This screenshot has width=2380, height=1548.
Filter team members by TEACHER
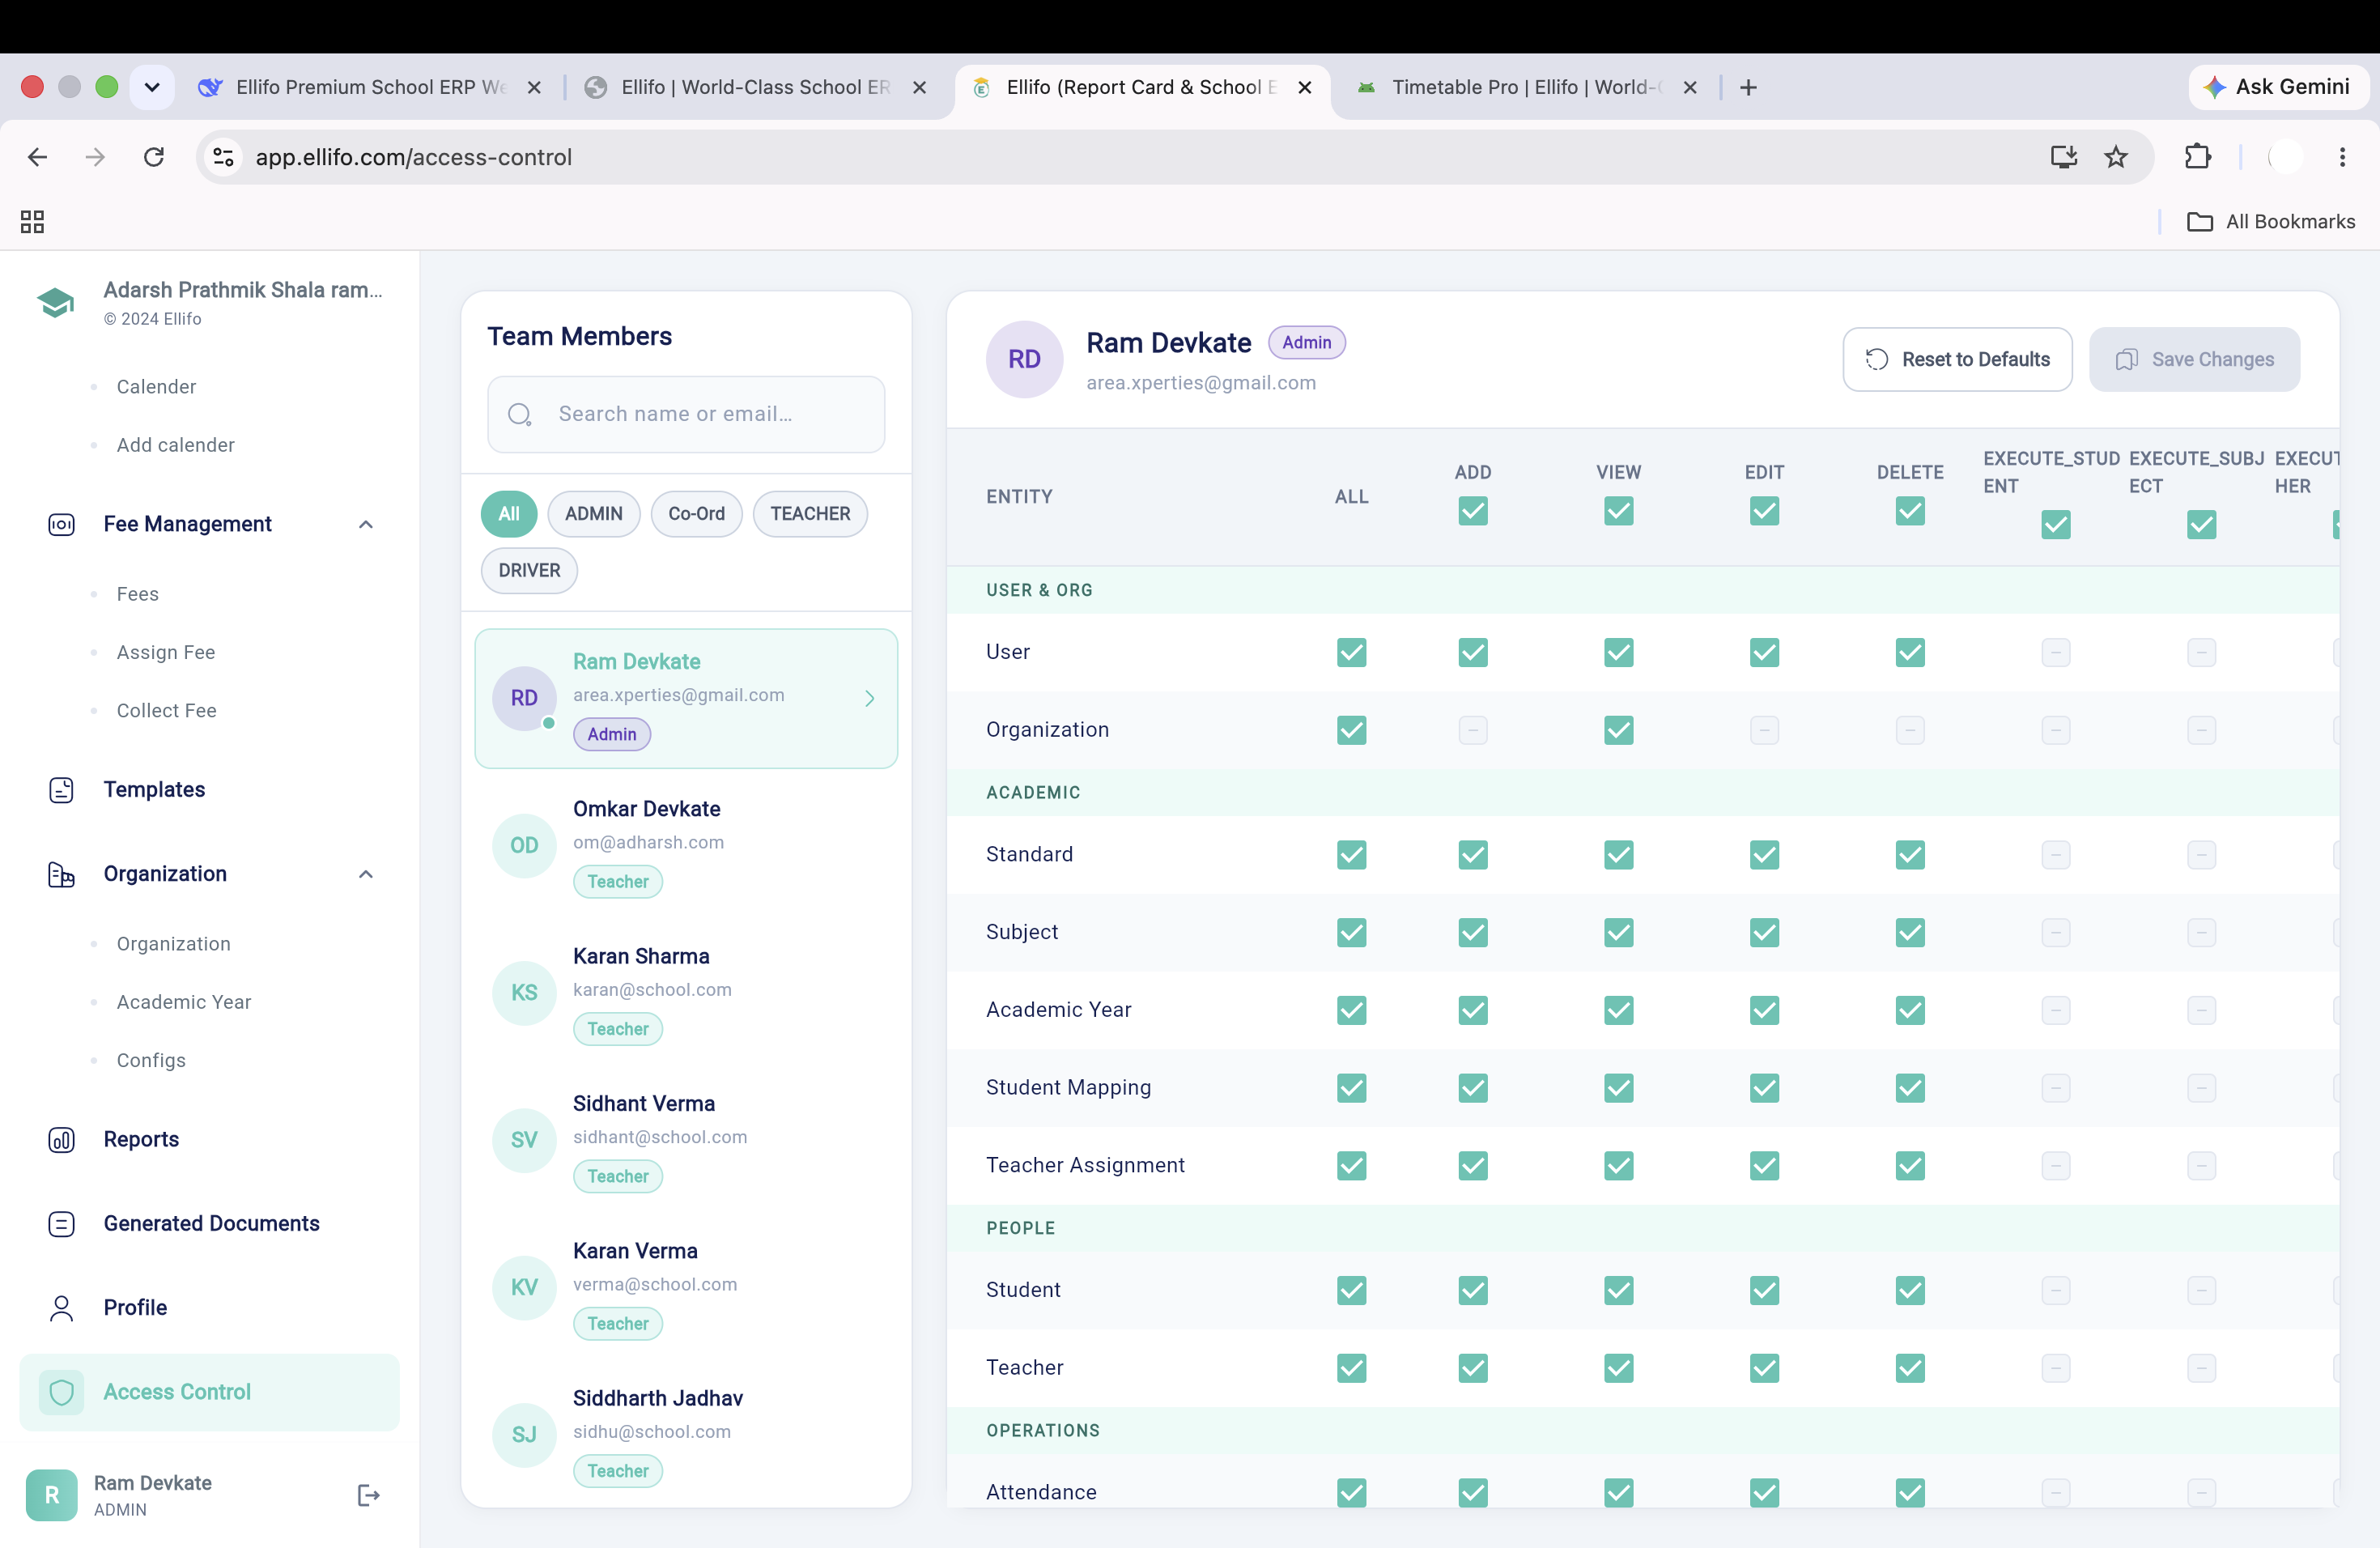coord(810,514)
